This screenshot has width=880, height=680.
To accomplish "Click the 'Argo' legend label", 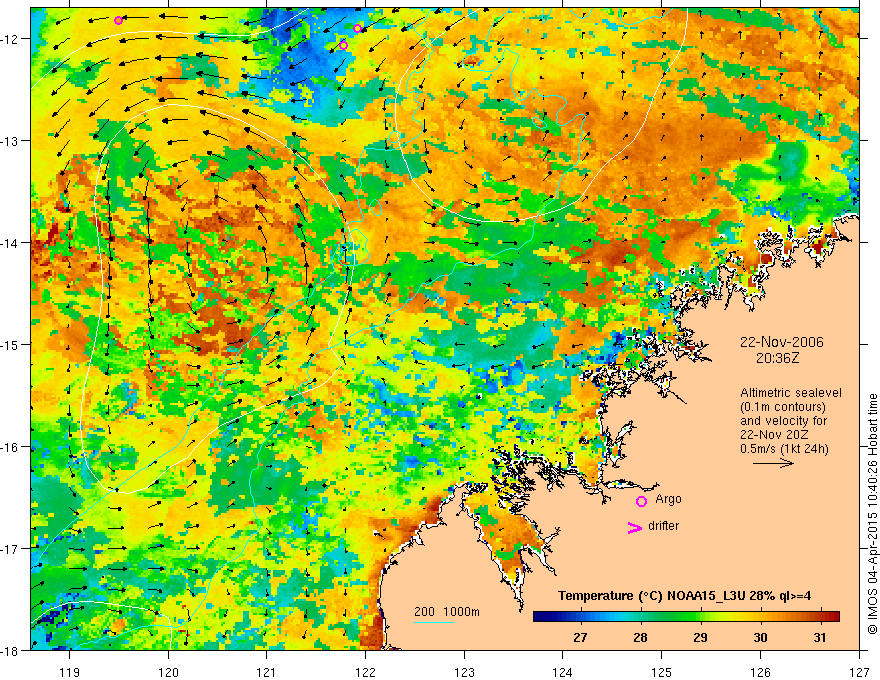I will pos(668,499).
